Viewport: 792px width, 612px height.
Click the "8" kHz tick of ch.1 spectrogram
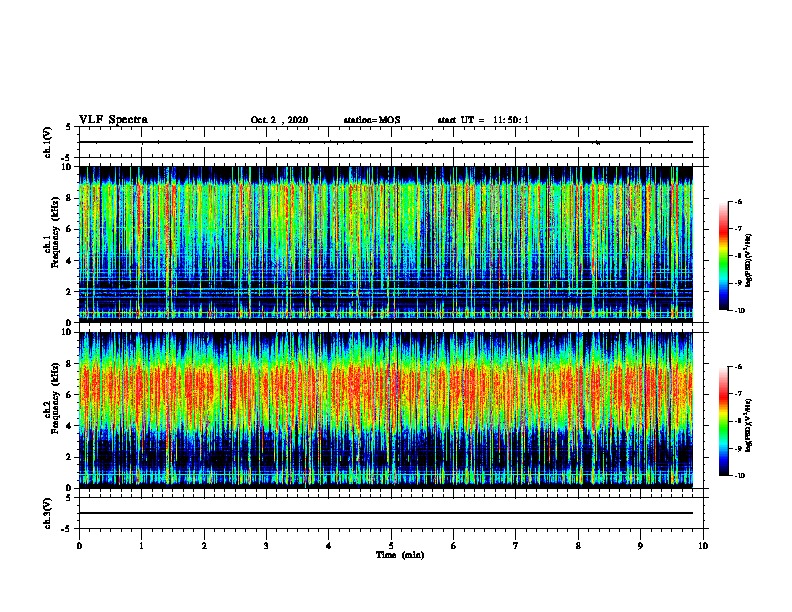click(70, 198)
